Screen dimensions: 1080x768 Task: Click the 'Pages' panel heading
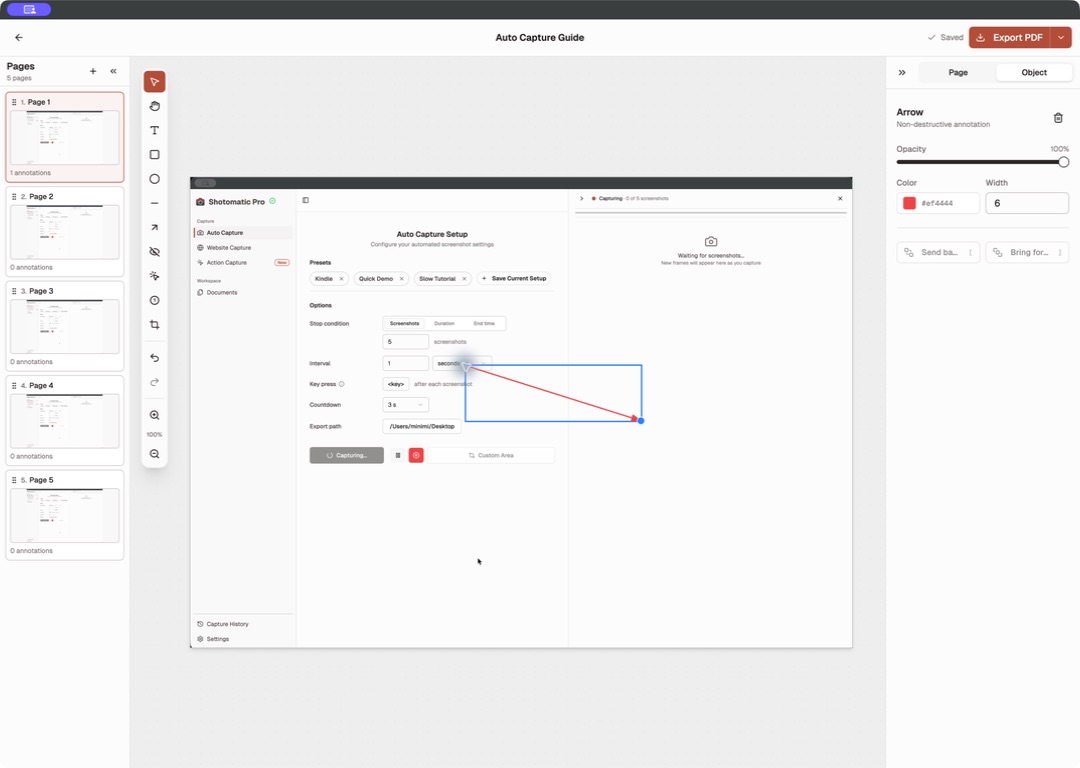[21, 66]
